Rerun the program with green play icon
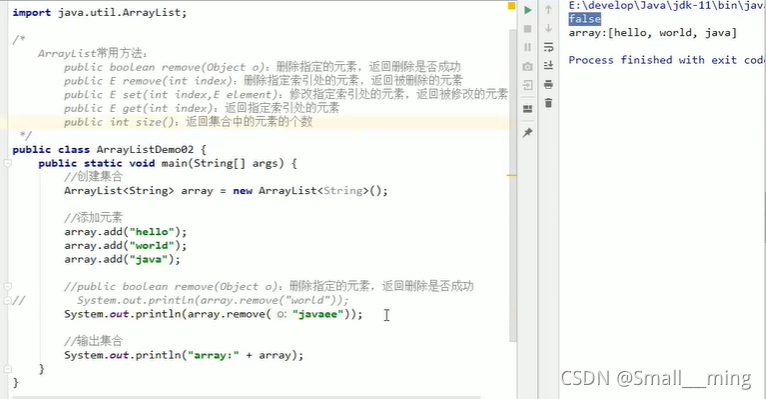766x399 pixels. [528, 10]
